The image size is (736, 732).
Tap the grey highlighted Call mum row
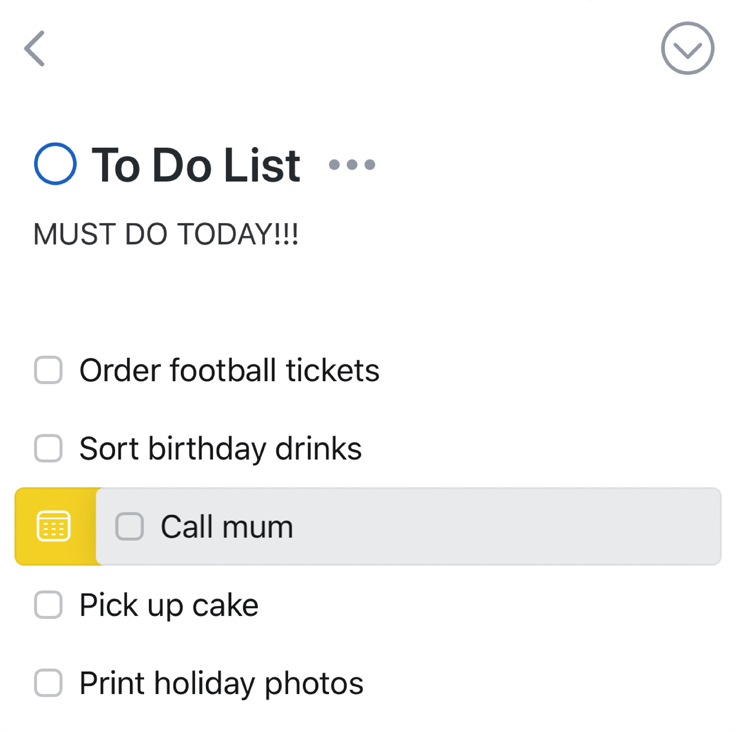pyautogui.click(x=408, y=526)
